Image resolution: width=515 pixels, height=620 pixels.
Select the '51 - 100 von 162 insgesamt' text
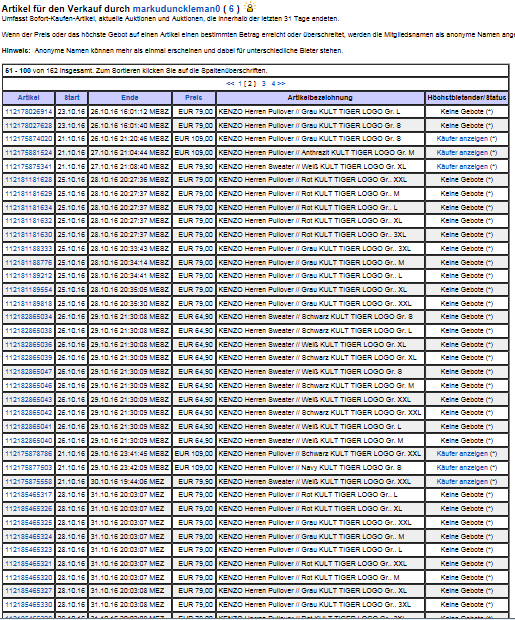click(51, 71)
